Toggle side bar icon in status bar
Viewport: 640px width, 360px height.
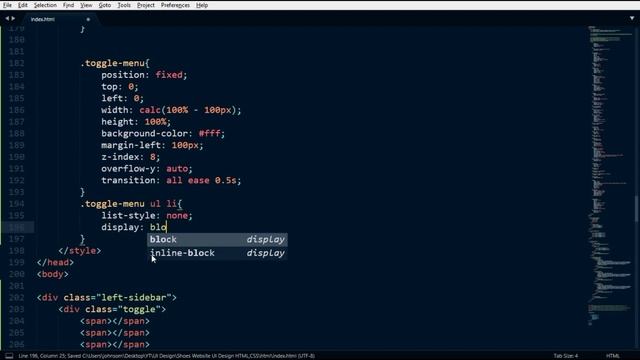(x=9, y=356)
